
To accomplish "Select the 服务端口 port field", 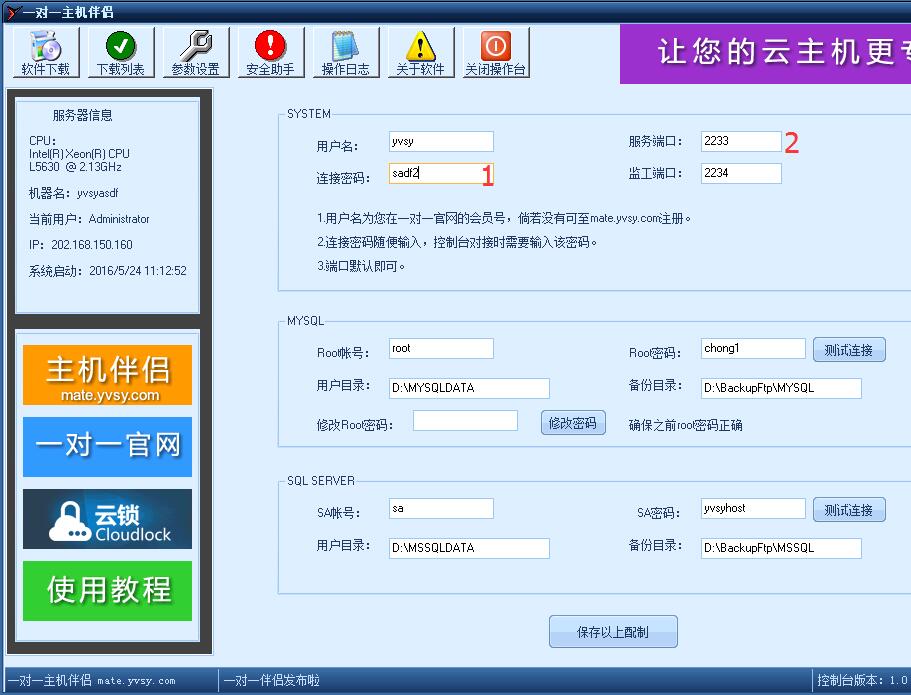I will [740, 142].
